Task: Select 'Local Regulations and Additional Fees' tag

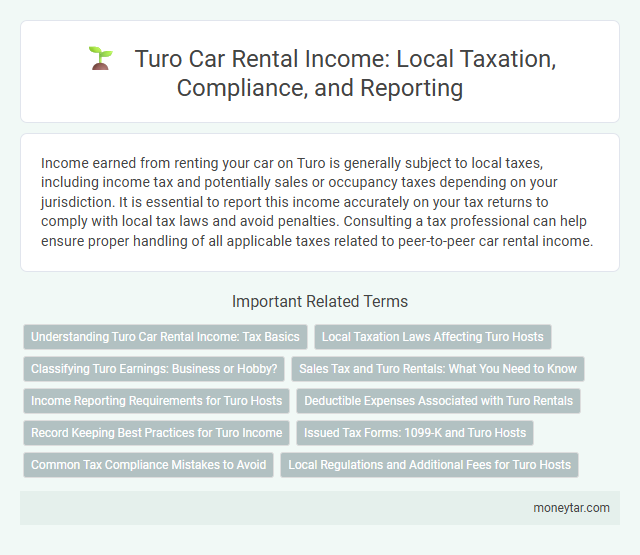Action: (x=429, y=465)
